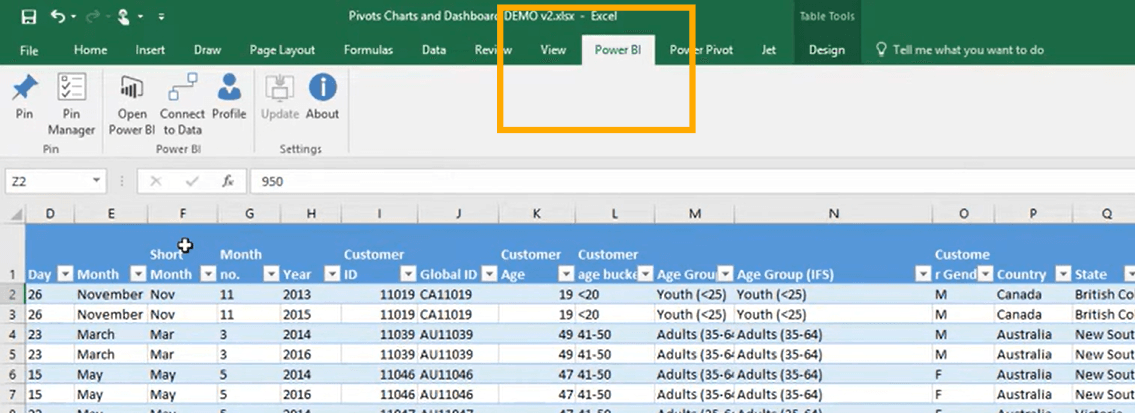This screenshot has height=413, width=1135.
Task: Click the formula bar Enter checkmark icon
Action: click(192, 182)
